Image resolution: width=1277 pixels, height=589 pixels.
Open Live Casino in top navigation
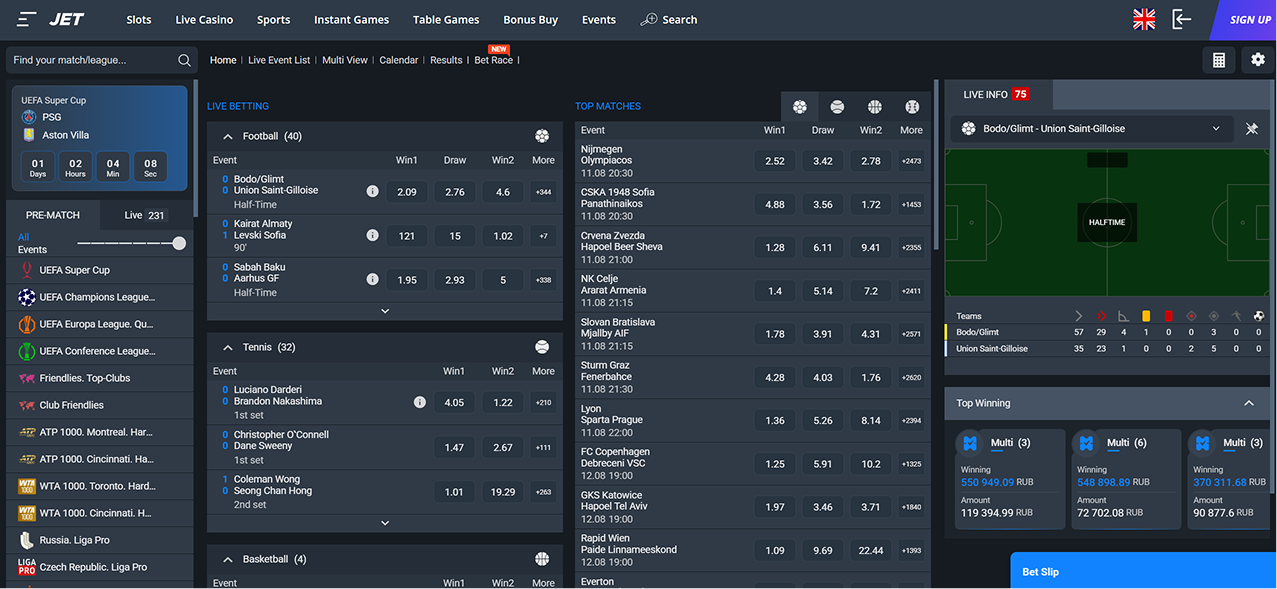(204, 20)
